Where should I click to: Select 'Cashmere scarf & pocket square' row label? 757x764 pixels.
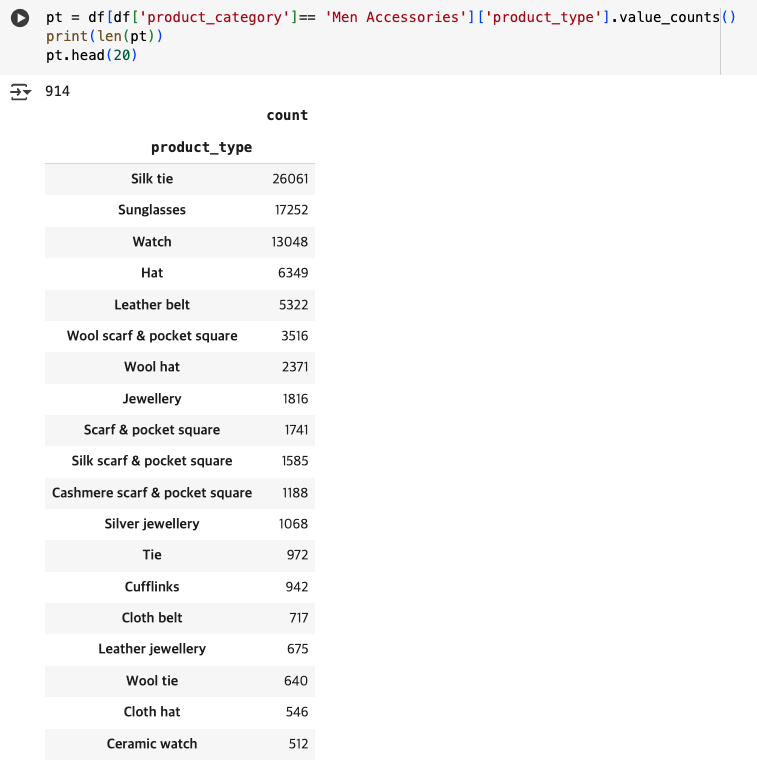[x=152, y=493]
